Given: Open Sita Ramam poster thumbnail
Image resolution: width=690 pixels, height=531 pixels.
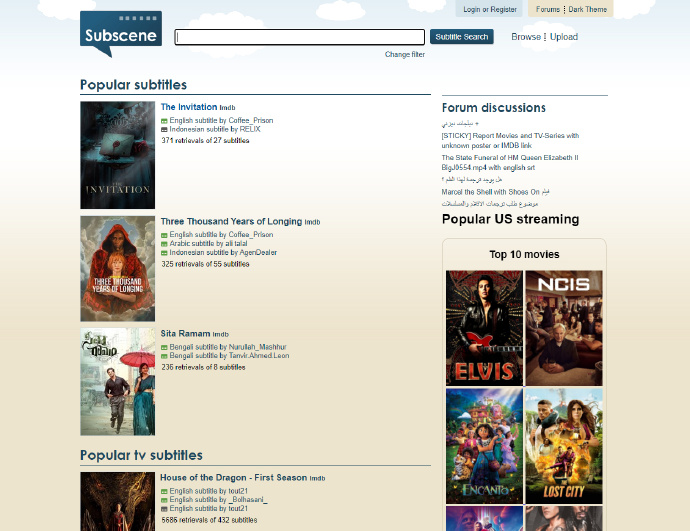Looking at the screenshot, I should click(117, 381).
